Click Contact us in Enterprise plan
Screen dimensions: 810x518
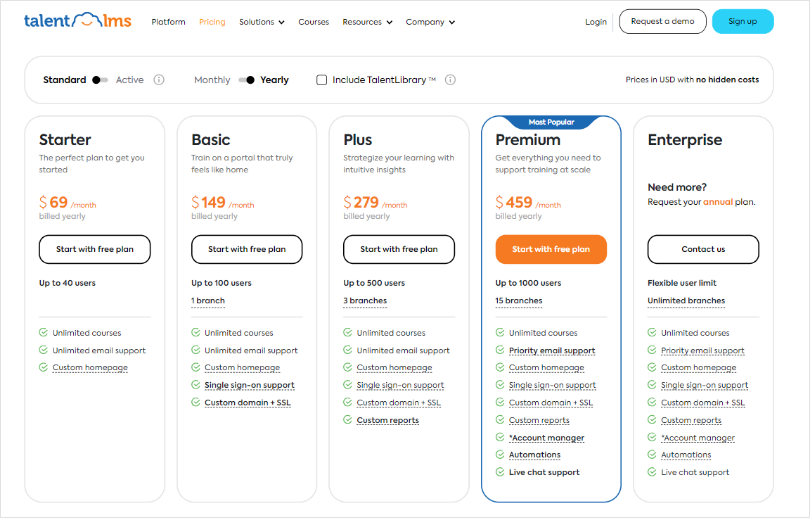coord(703,249)
